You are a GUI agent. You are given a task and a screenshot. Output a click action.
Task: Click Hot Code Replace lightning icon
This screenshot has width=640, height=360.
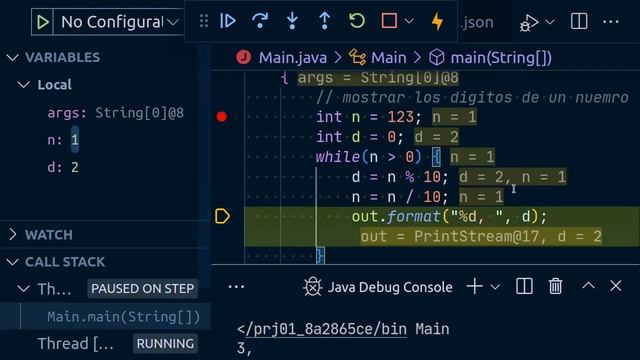[437, 21]
